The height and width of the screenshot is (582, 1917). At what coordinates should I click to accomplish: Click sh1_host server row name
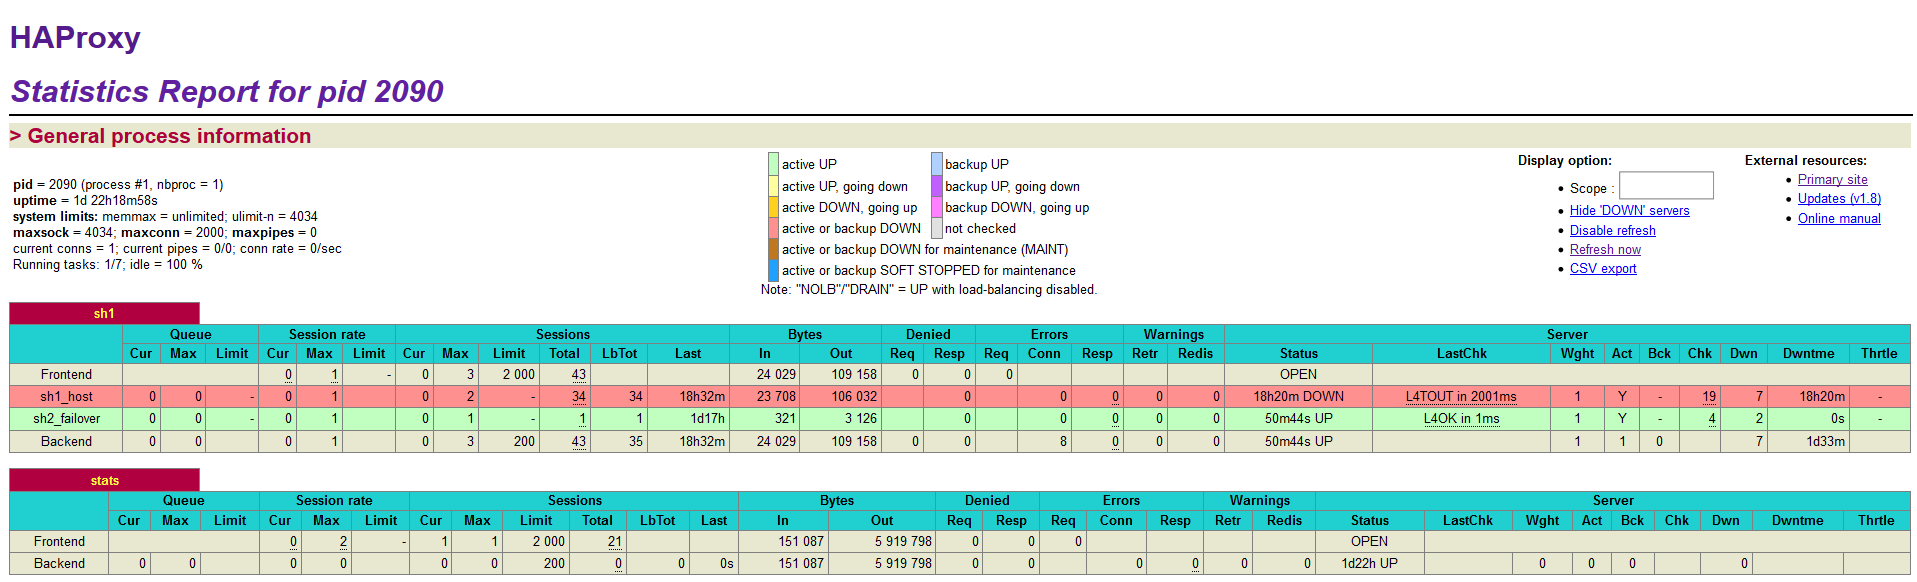tap(66, 396)
